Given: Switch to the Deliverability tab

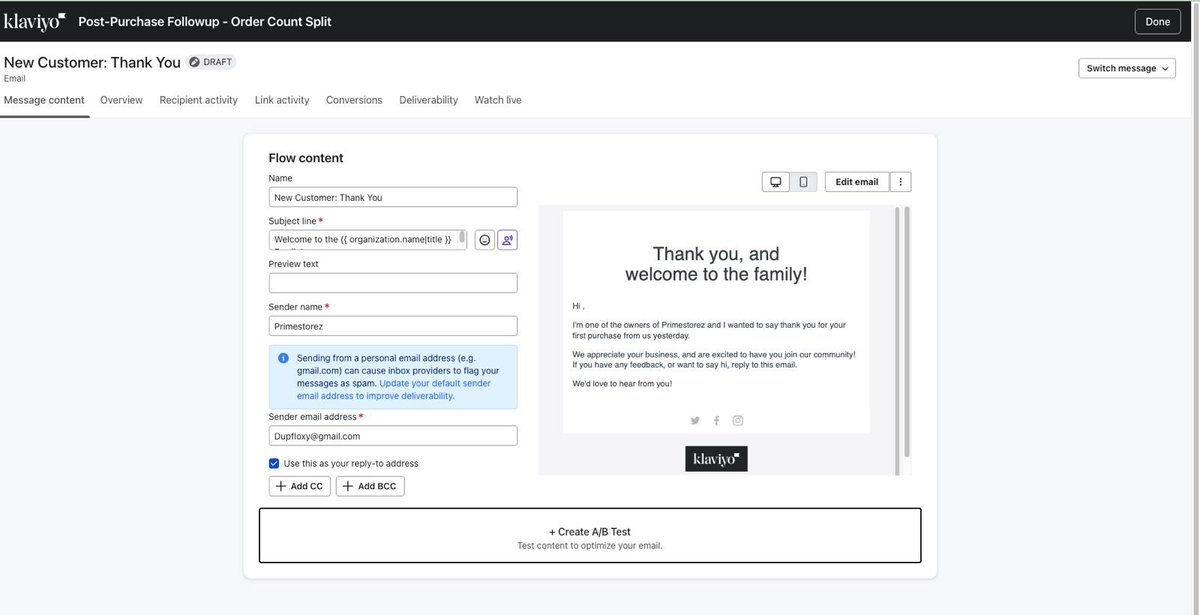Looking at the screenshot, I should coord(428,100).
